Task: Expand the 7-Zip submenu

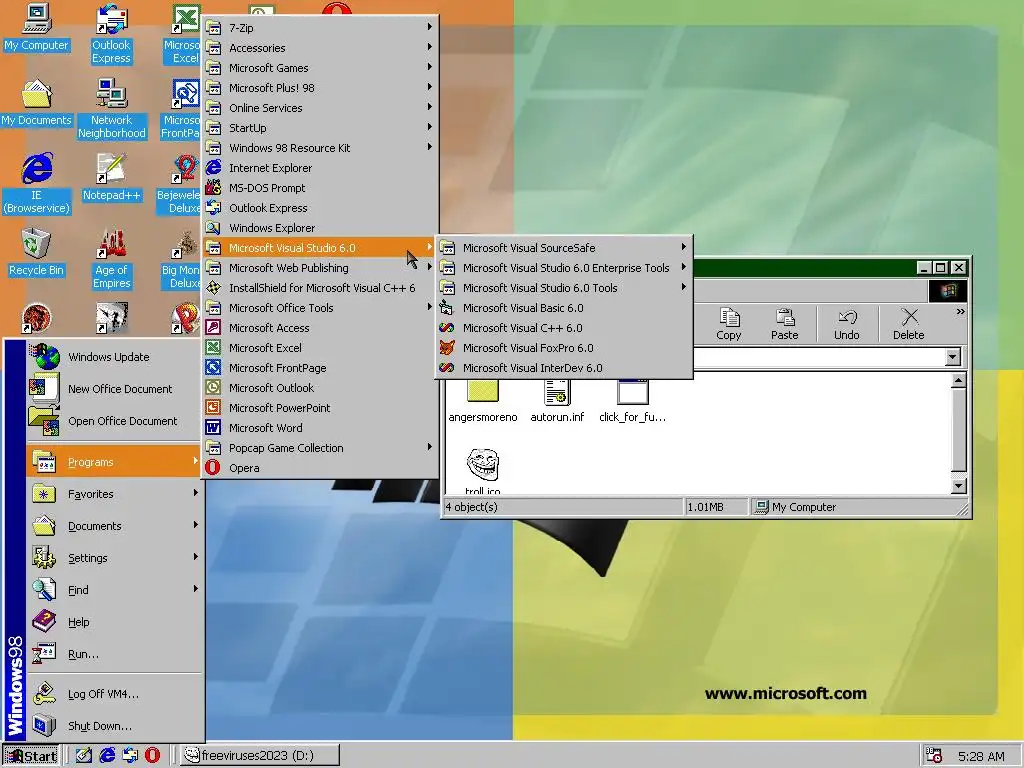Action: (319, 28)
